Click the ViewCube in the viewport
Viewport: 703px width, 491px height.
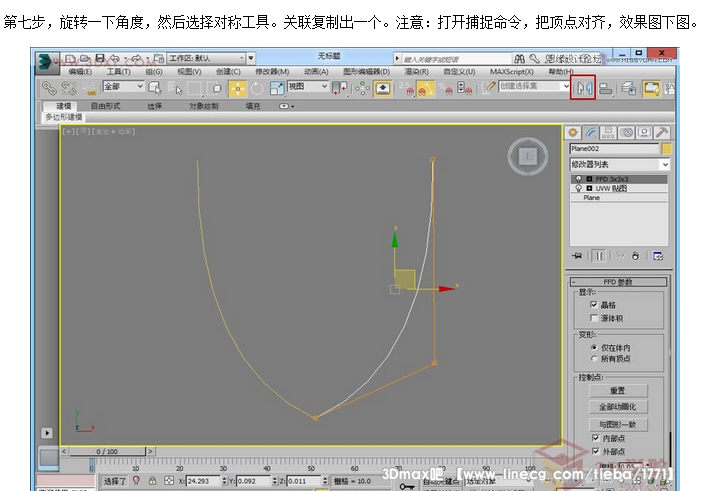tap(528, 156)
